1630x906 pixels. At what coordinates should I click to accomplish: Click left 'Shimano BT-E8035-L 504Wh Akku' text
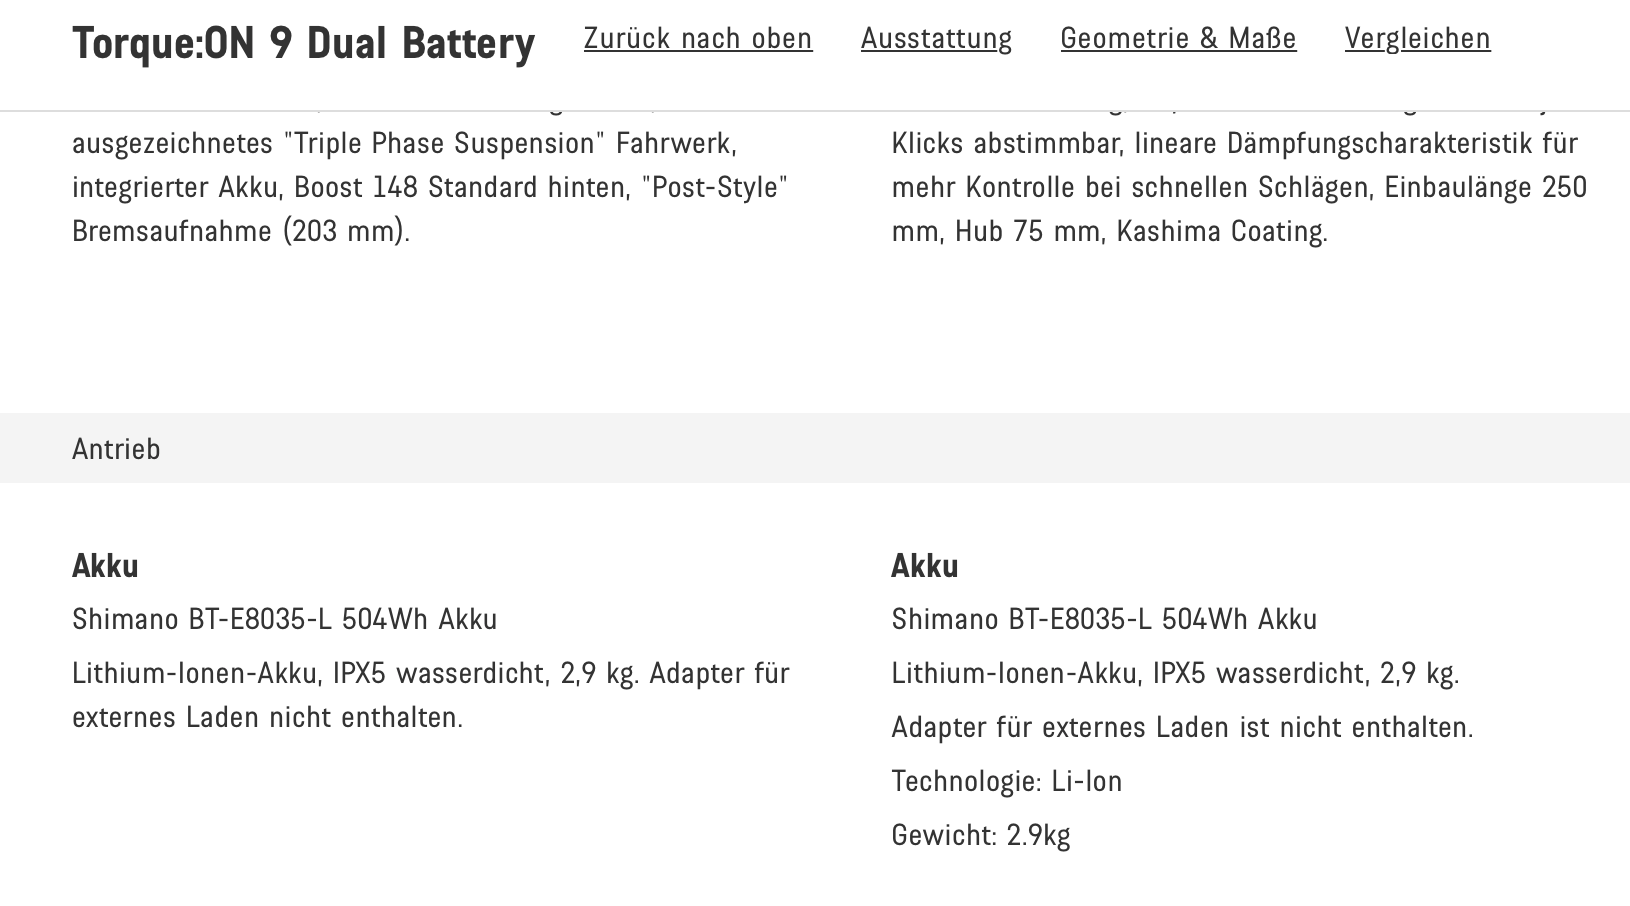(x=284, y=620)
